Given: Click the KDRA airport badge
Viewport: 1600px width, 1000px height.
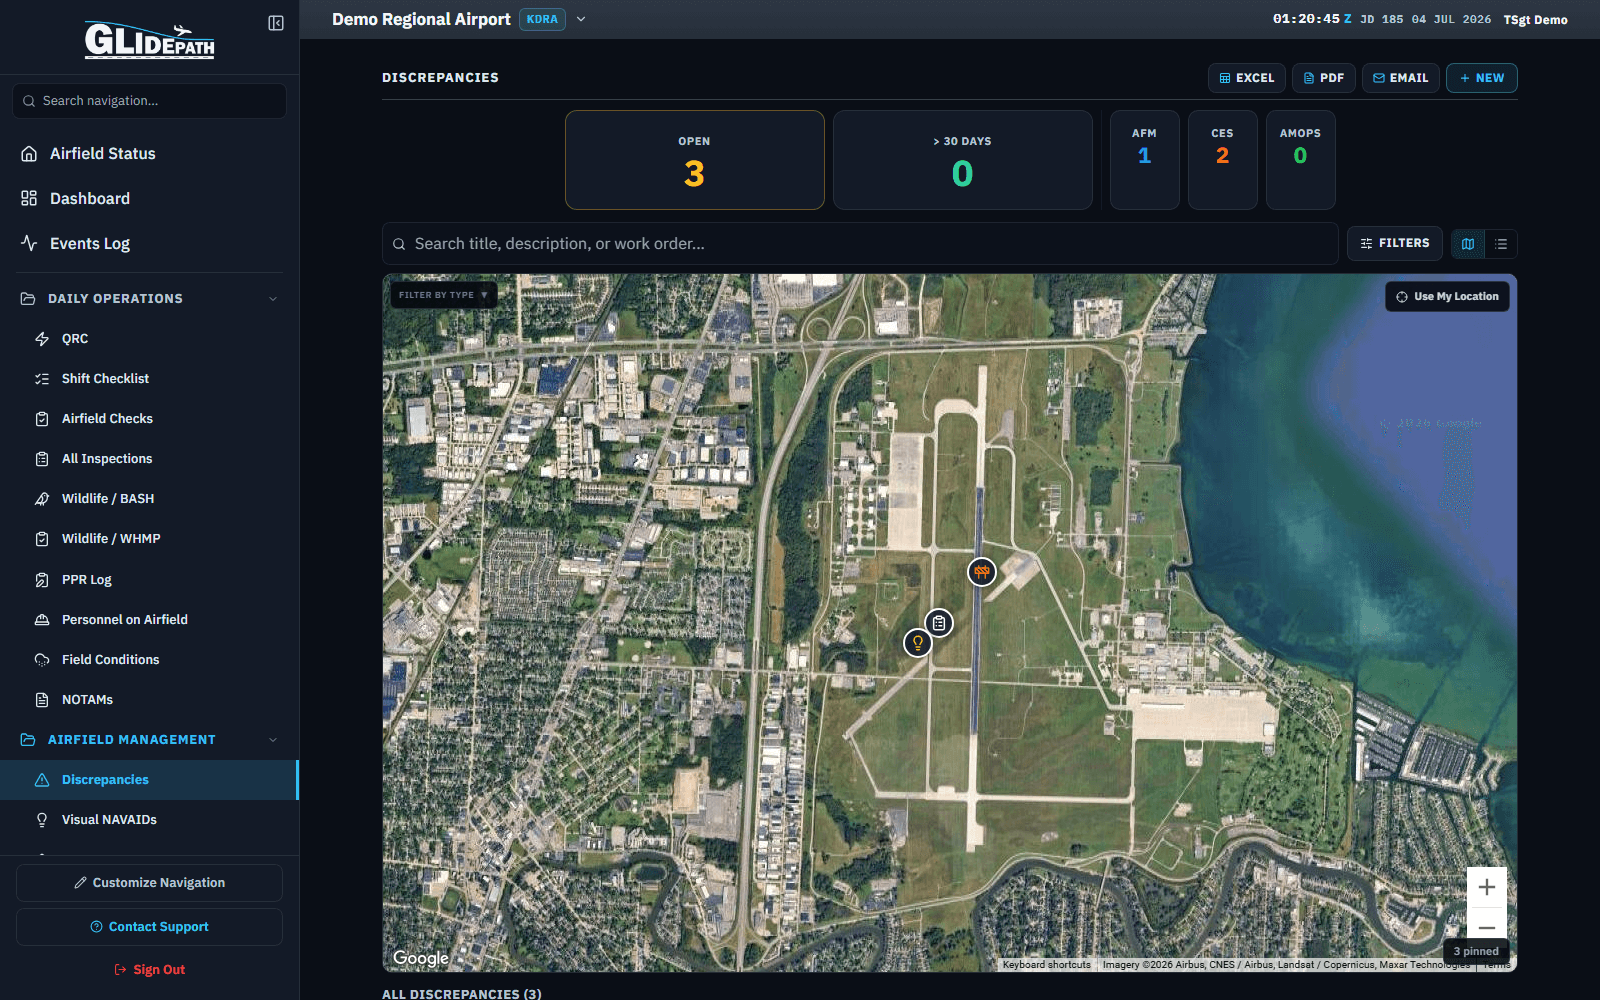Looking at the screenshot, I should (x=542, y=19).
